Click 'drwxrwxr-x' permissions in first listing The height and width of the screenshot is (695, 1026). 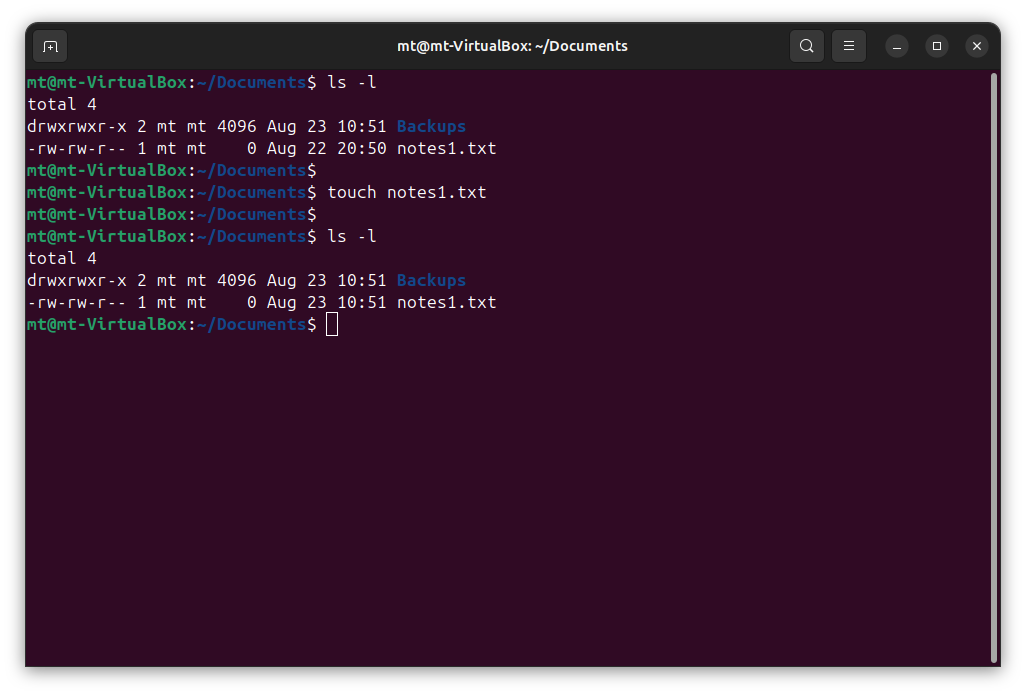[x=76, y=126]
